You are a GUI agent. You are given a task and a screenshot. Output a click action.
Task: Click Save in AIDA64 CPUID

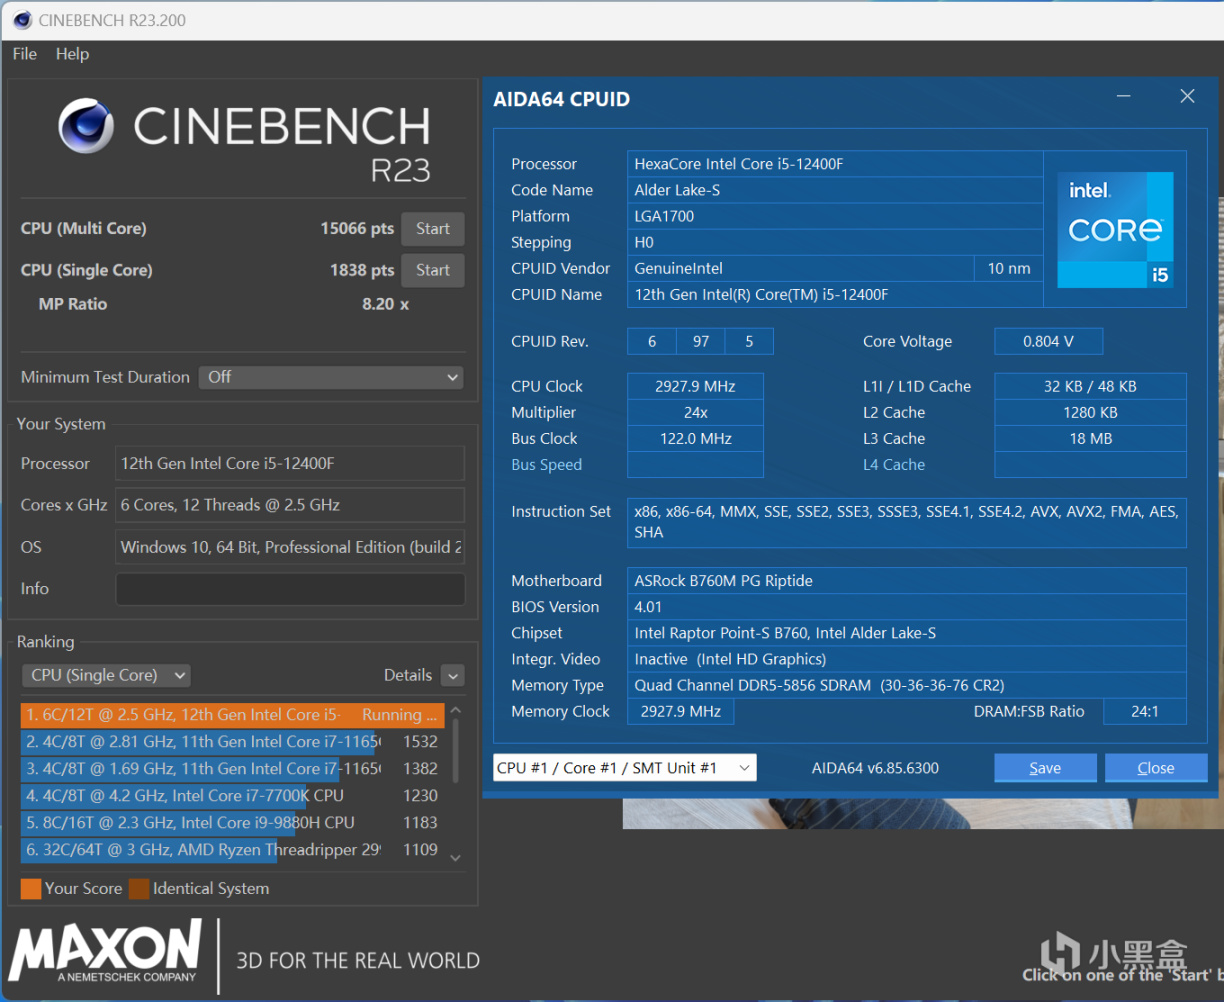[x=1045, y=768]
